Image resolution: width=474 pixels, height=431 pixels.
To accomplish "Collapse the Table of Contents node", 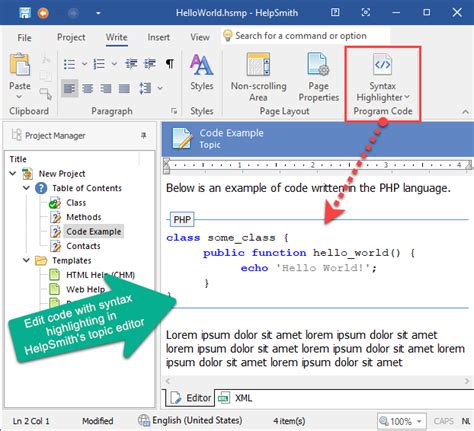I will pos(27,188).
